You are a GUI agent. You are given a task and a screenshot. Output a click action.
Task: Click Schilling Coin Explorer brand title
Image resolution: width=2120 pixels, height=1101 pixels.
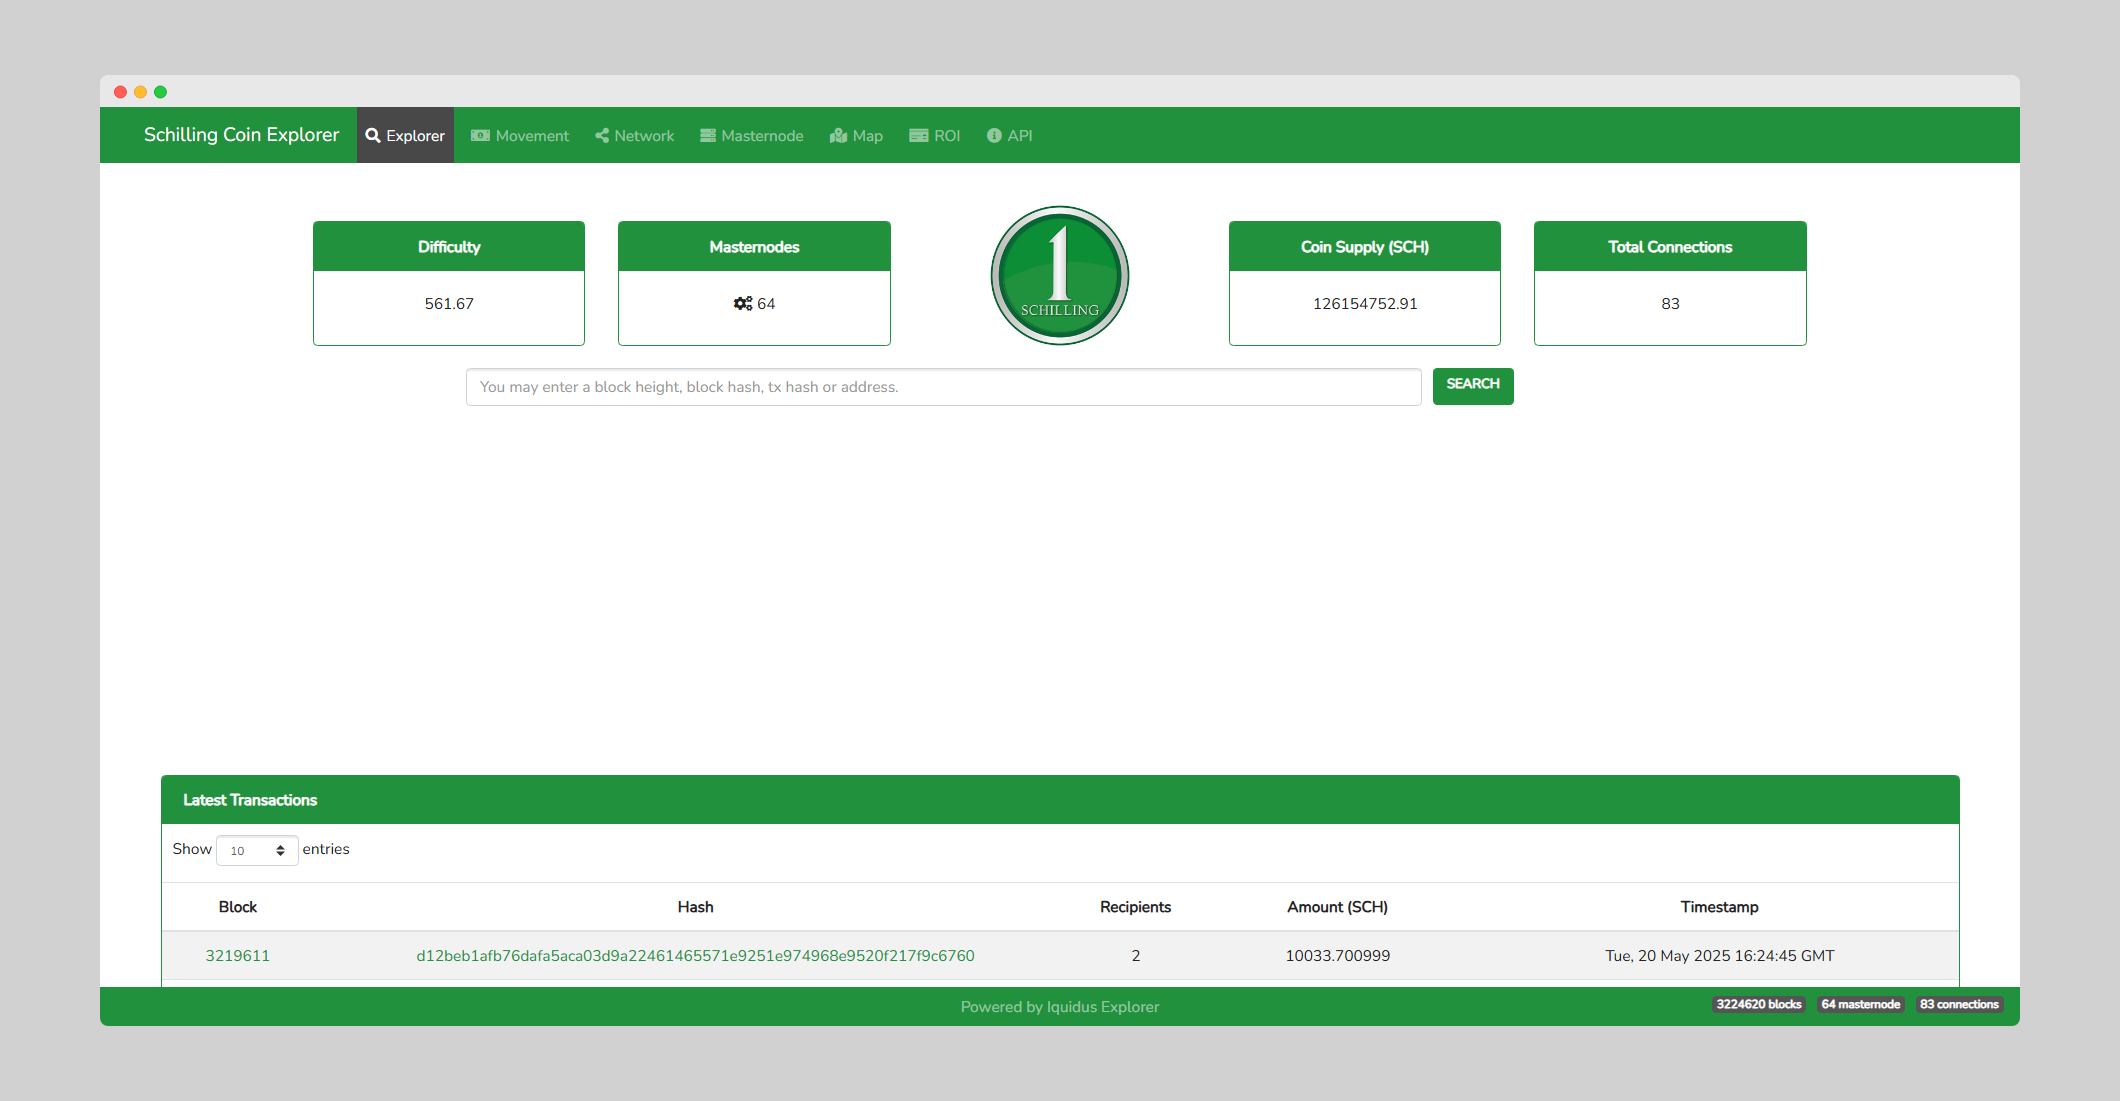pyautogui.click(x=241, y=135)
